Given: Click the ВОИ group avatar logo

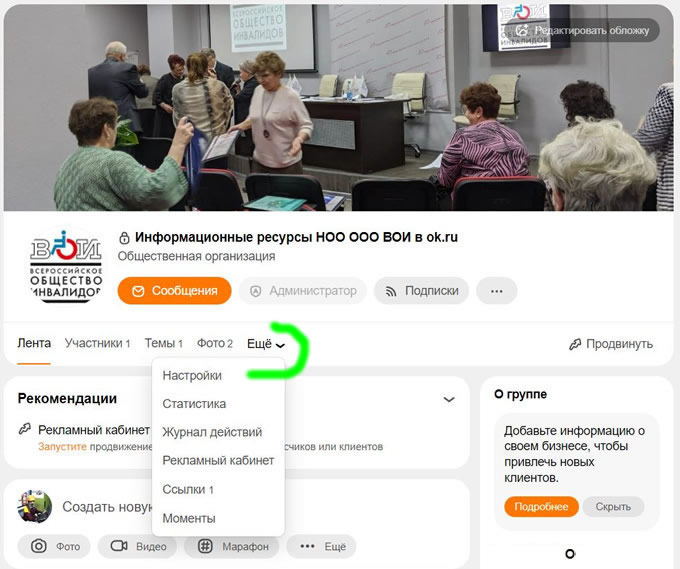Looking at the screenshot, I should (66, 266).
